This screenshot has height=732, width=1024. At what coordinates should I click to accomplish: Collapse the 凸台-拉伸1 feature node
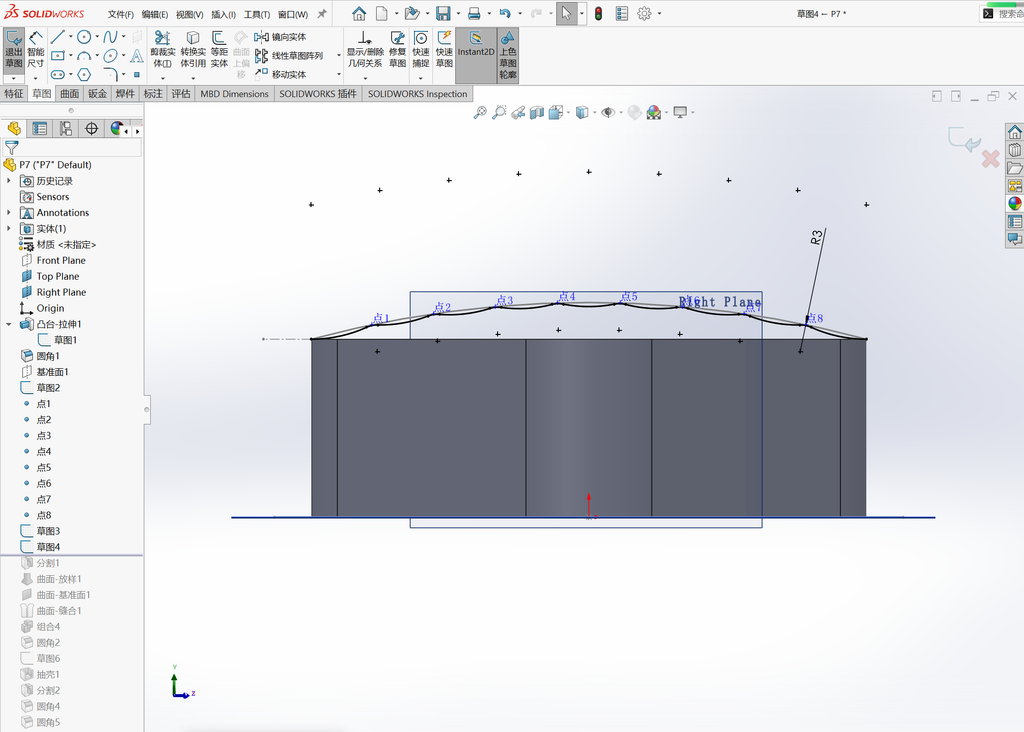point(8,324)
